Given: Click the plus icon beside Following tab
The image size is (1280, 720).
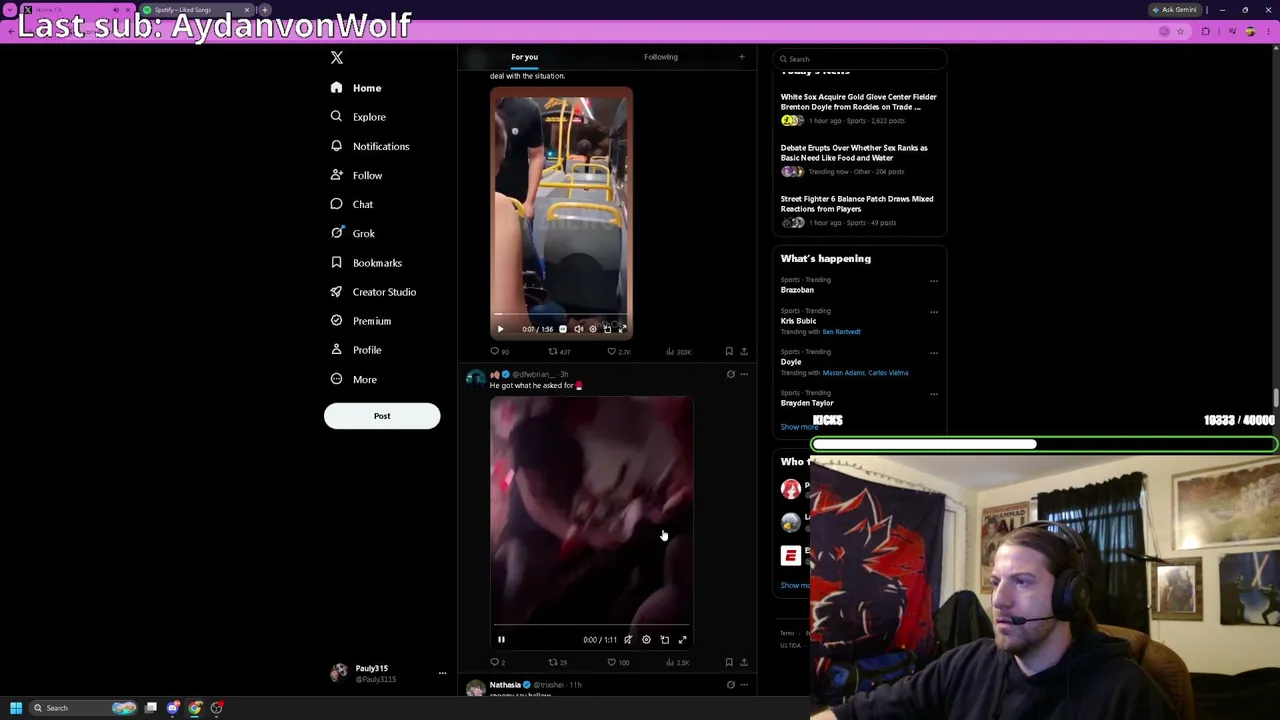Looking at the screenshot, I should (742, 57).
